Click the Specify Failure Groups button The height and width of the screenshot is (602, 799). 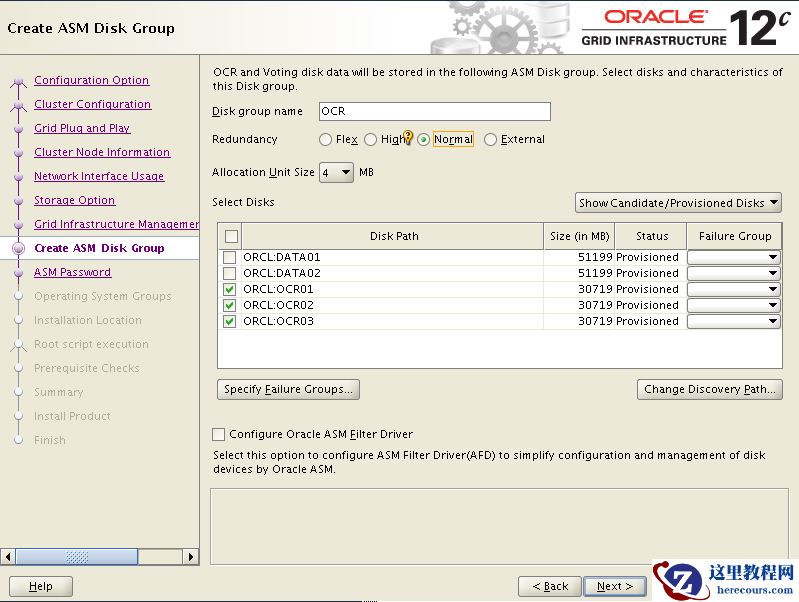pyautogui.click(x=288, y=389)
